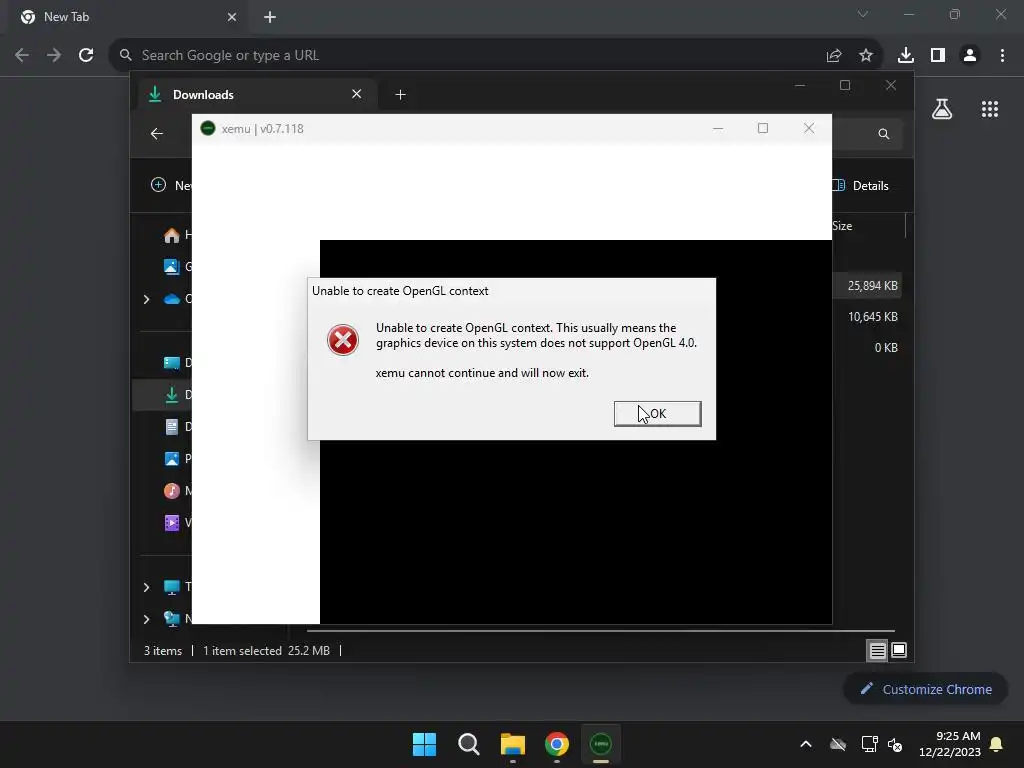Image resolution: width=1024 pixels, height=768 pixels.
Task: Open the taskbar clock and date
Action: click(950, 744)
